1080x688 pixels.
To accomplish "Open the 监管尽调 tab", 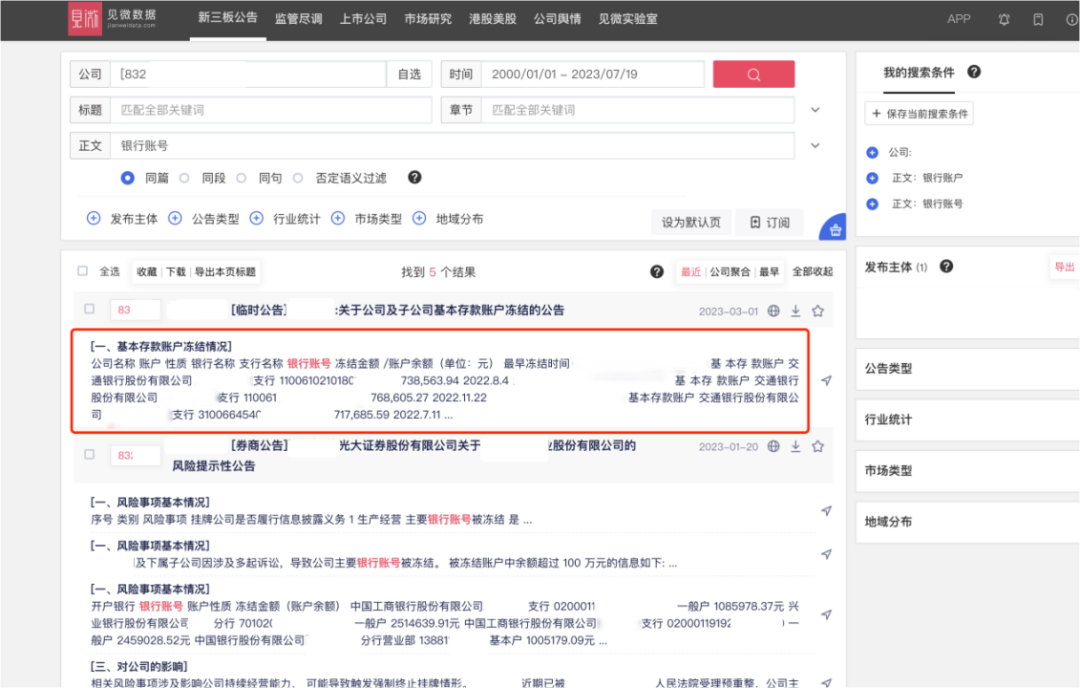I will click(298, 19).
